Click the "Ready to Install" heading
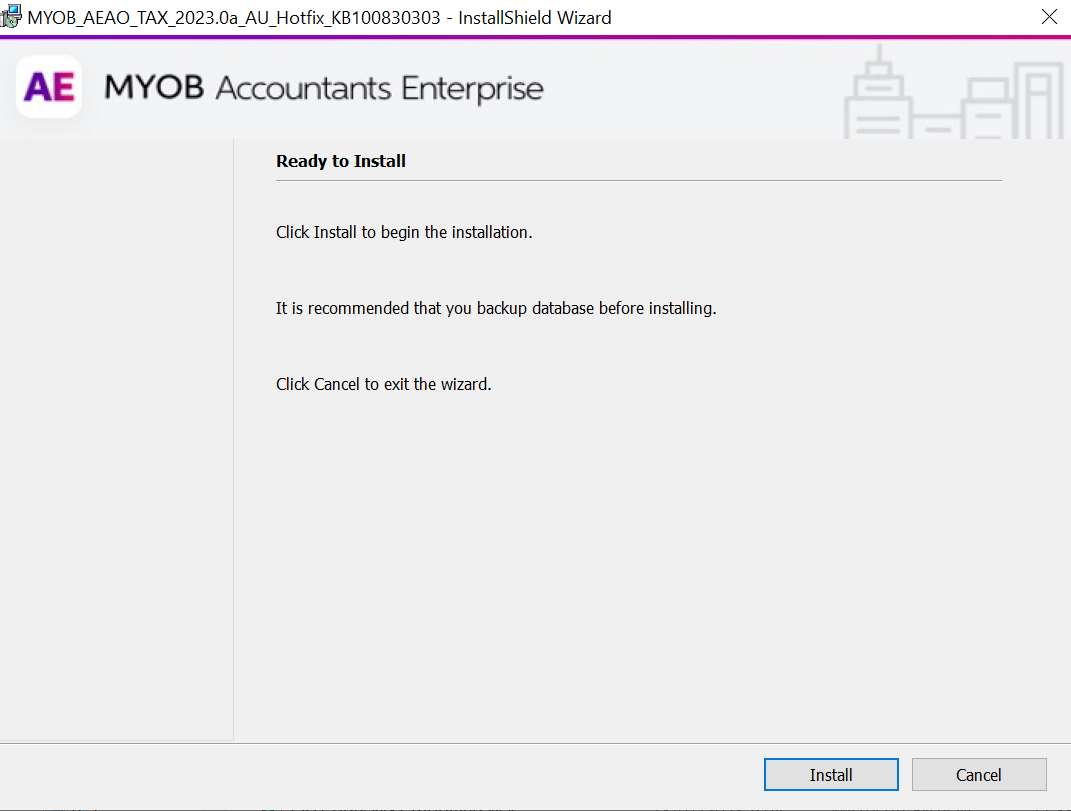 341,161
